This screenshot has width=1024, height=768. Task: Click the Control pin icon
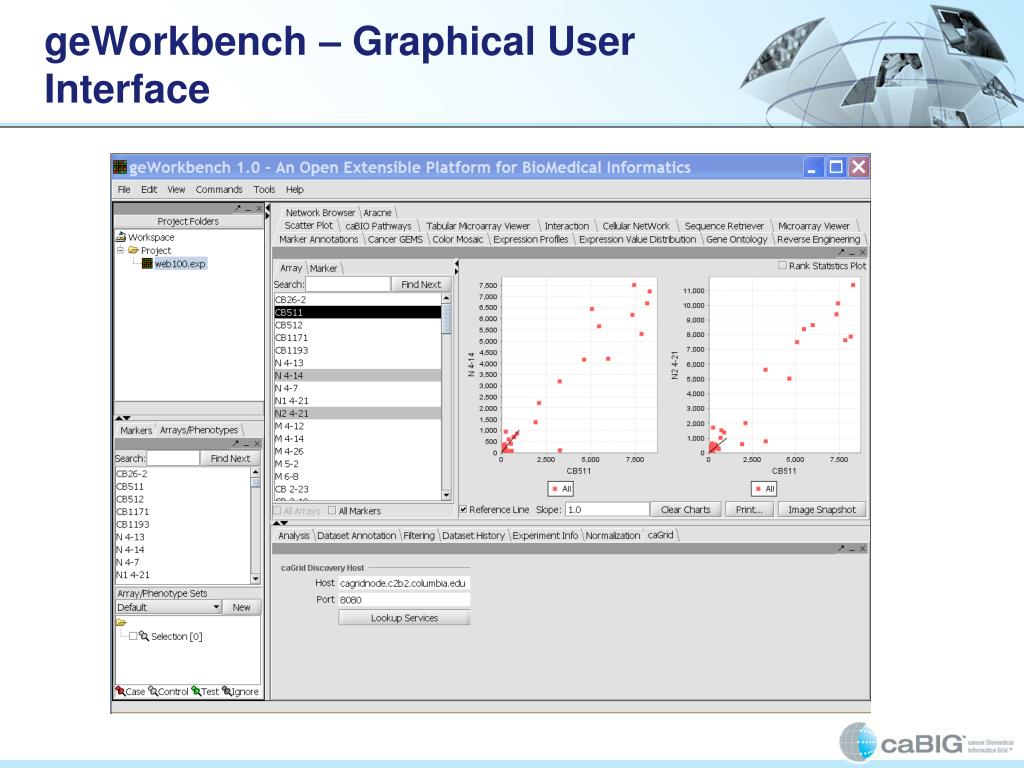(x=152, y=691)
